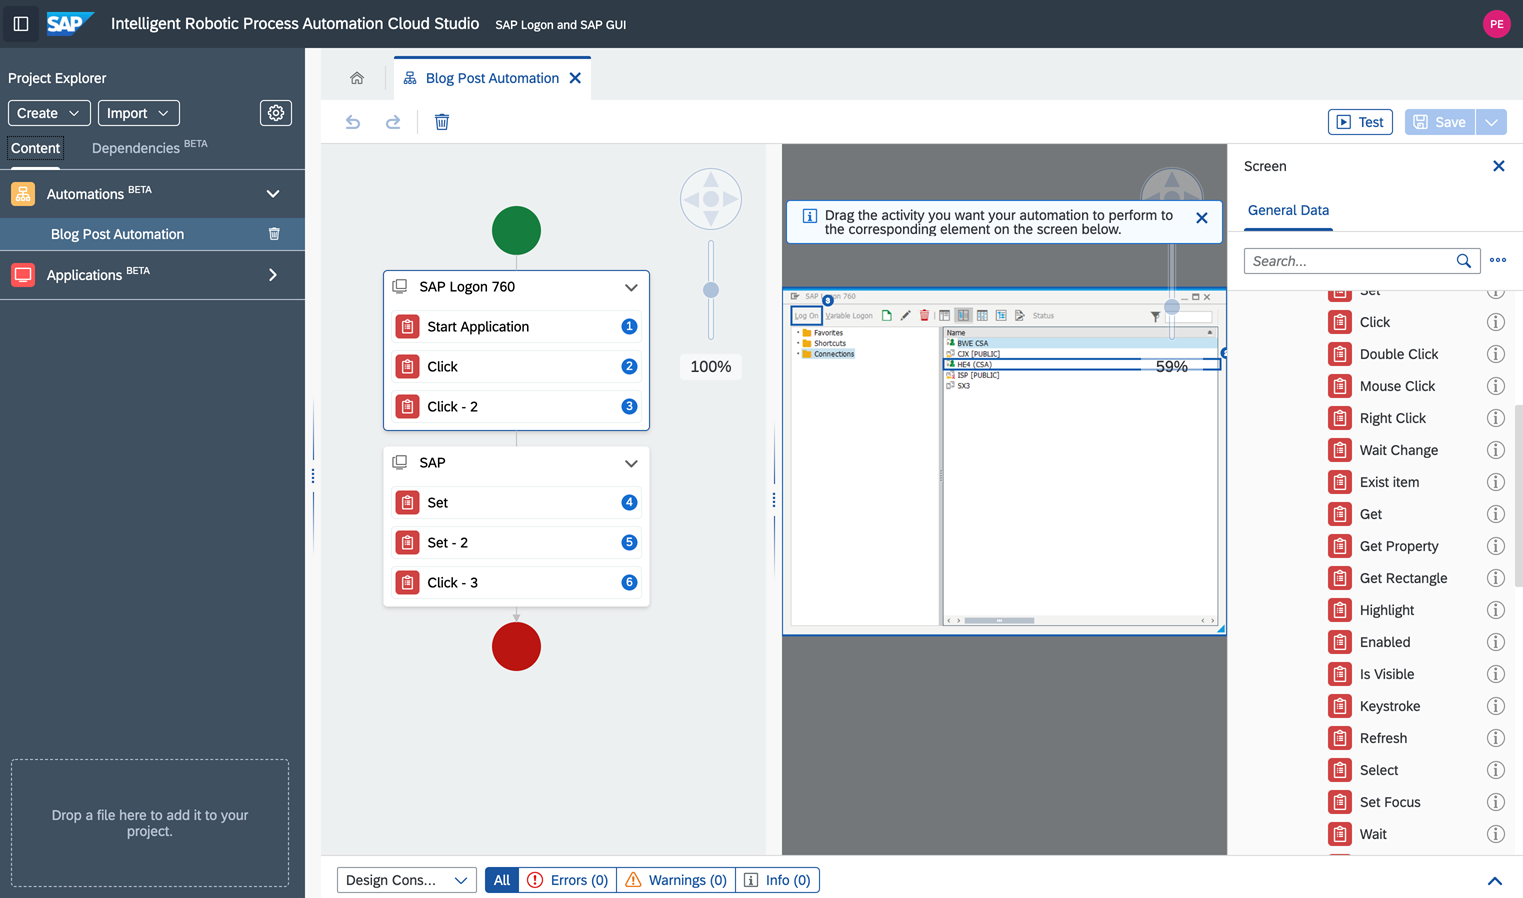Image resolution: width=1523 pixels, height=898 pixels.
Task: Select the Wait Change activity
Action: (1398, 450)
